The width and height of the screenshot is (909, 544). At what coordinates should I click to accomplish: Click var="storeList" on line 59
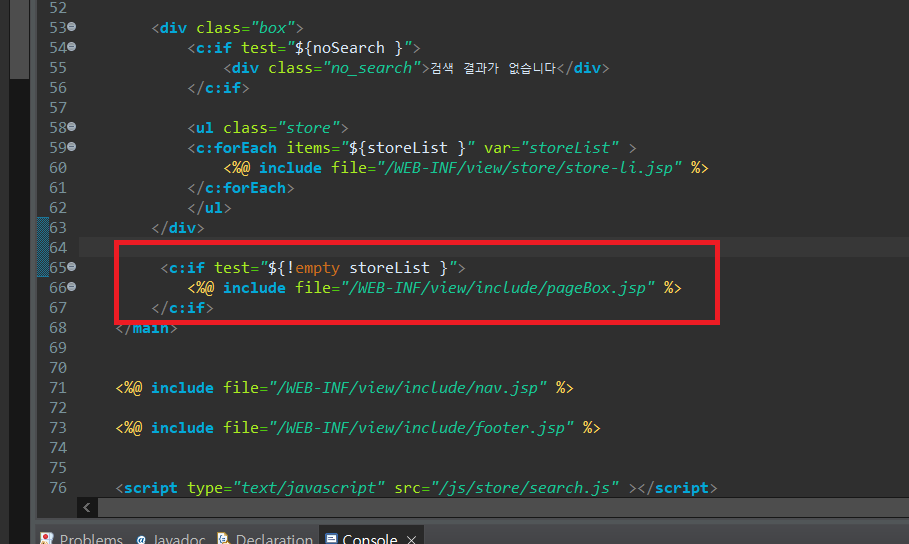click(551, 148)
